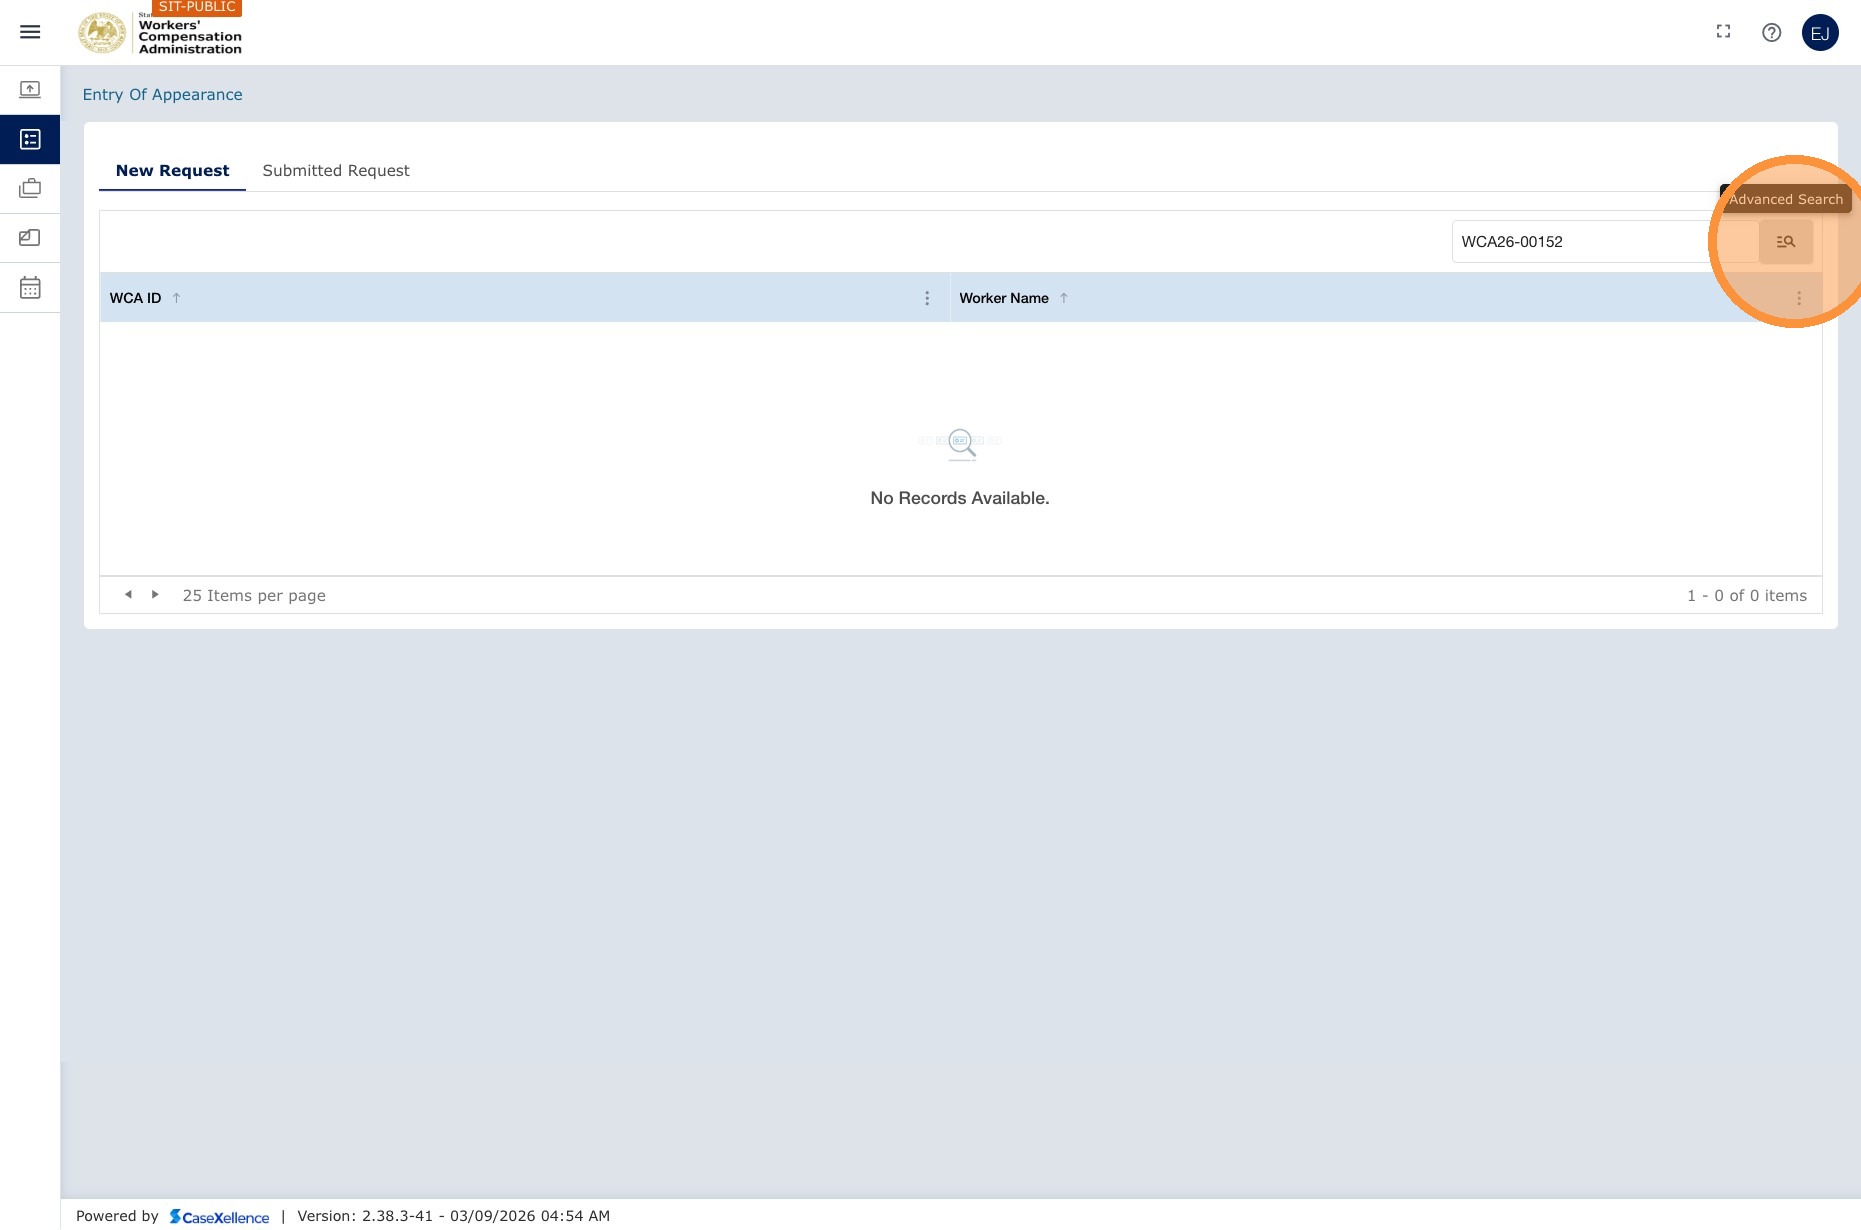Viewport: 1861px width, 1230px height.
Task: Open the CaseXellence link in footer
Action: point(219,1216)
